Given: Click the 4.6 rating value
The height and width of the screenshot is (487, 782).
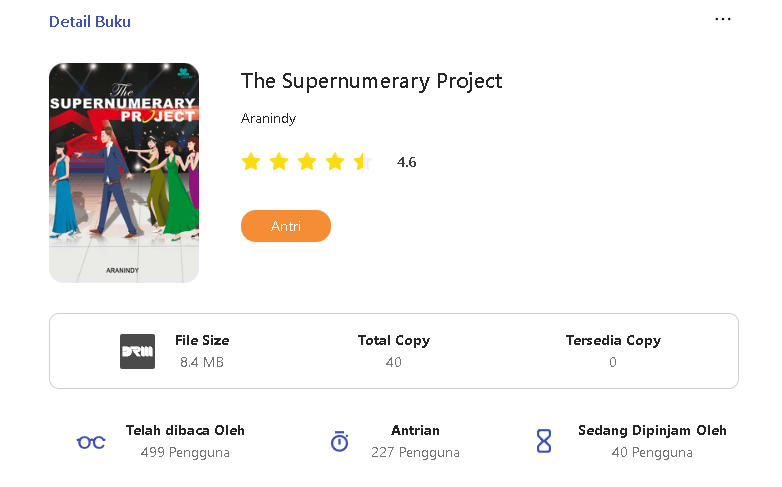Looking at the screenshot, I should coord(406,162).
